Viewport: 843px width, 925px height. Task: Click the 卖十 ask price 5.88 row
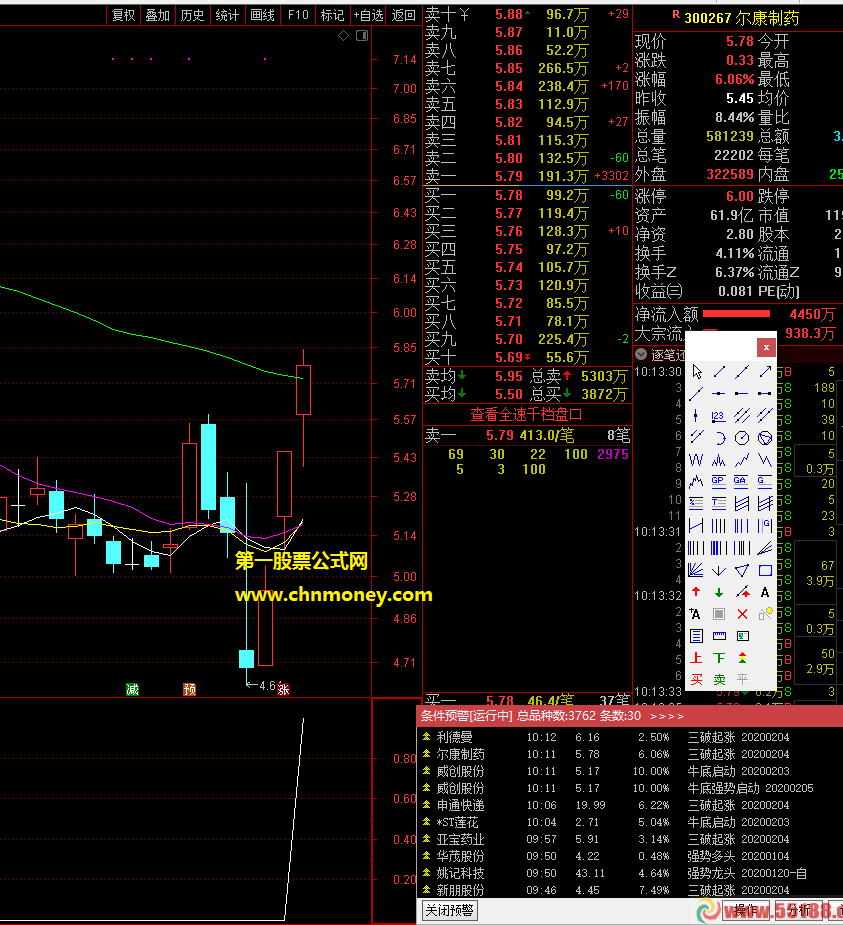(x=527, y=14)
